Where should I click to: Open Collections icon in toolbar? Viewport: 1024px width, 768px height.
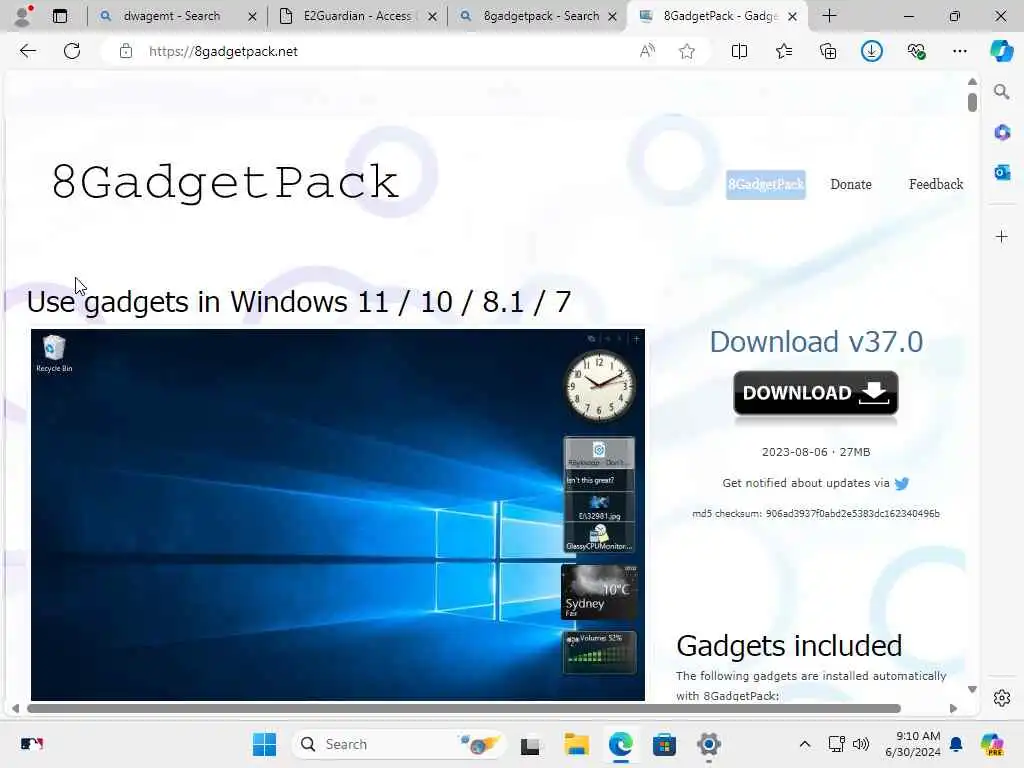828,51
